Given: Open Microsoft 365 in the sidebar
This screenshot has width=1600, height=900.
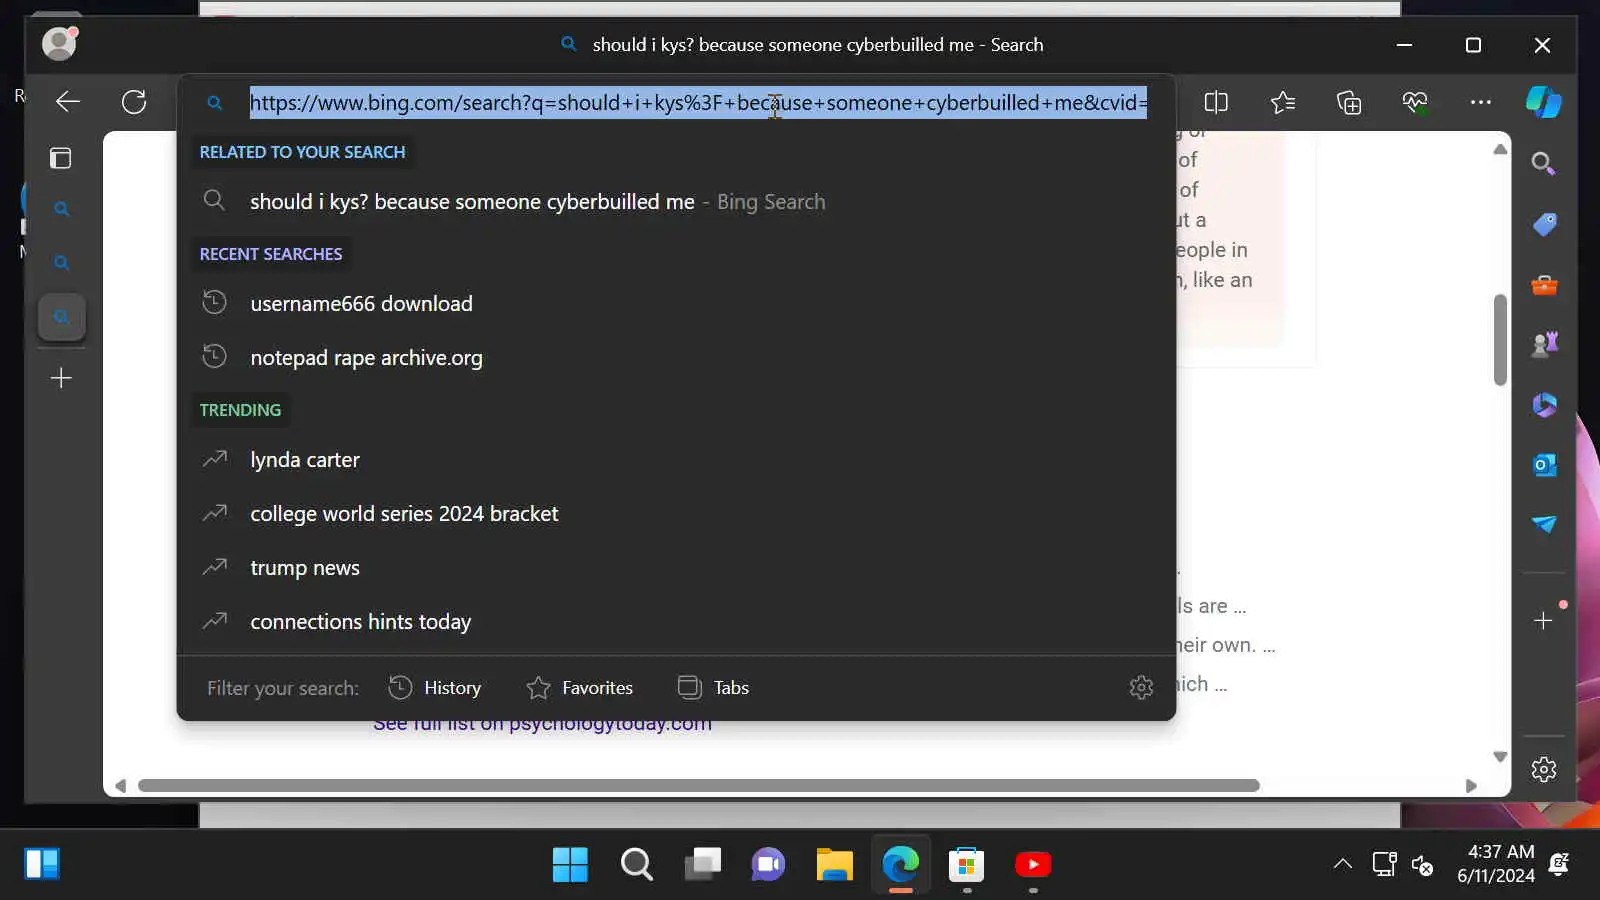Looking at the screenshot, I should pos(1544,405).
